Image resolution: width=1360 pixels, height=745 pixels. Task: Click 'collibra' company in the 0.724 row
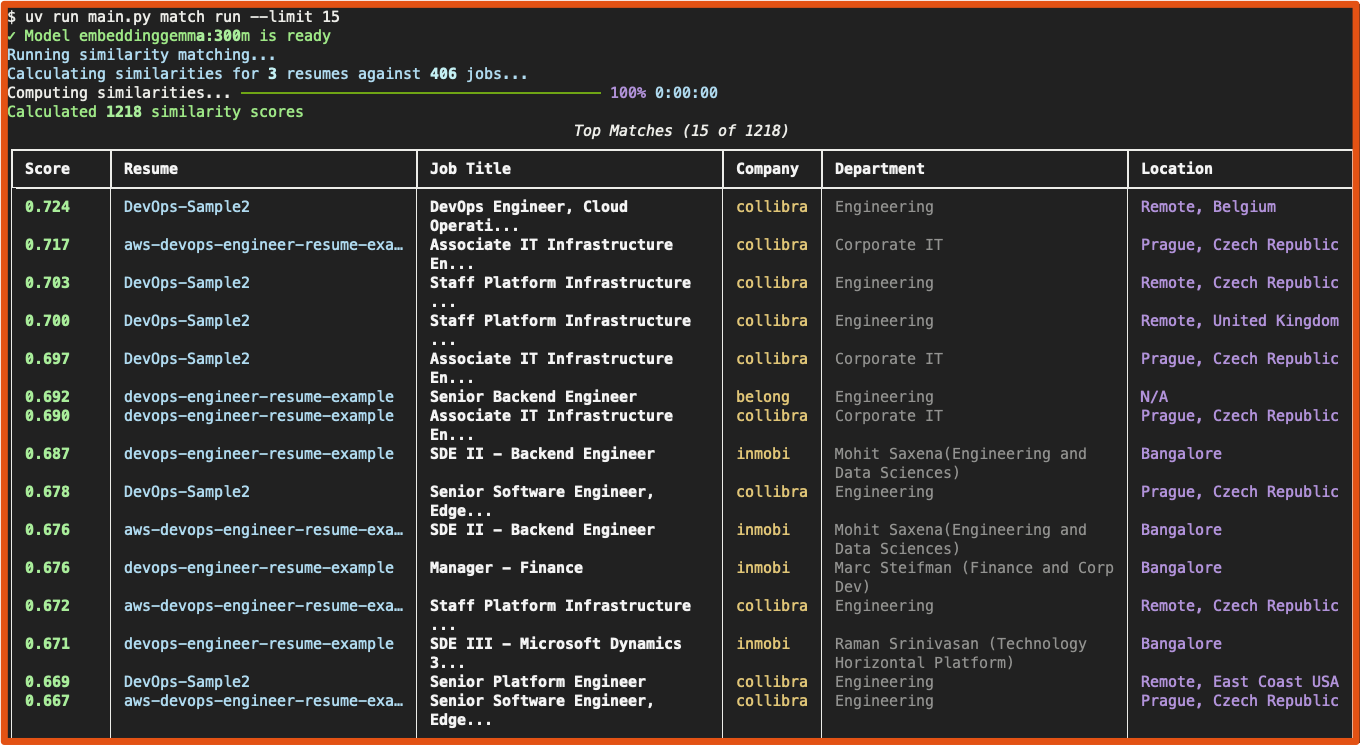pyautogui.click(x=772, y=207)
